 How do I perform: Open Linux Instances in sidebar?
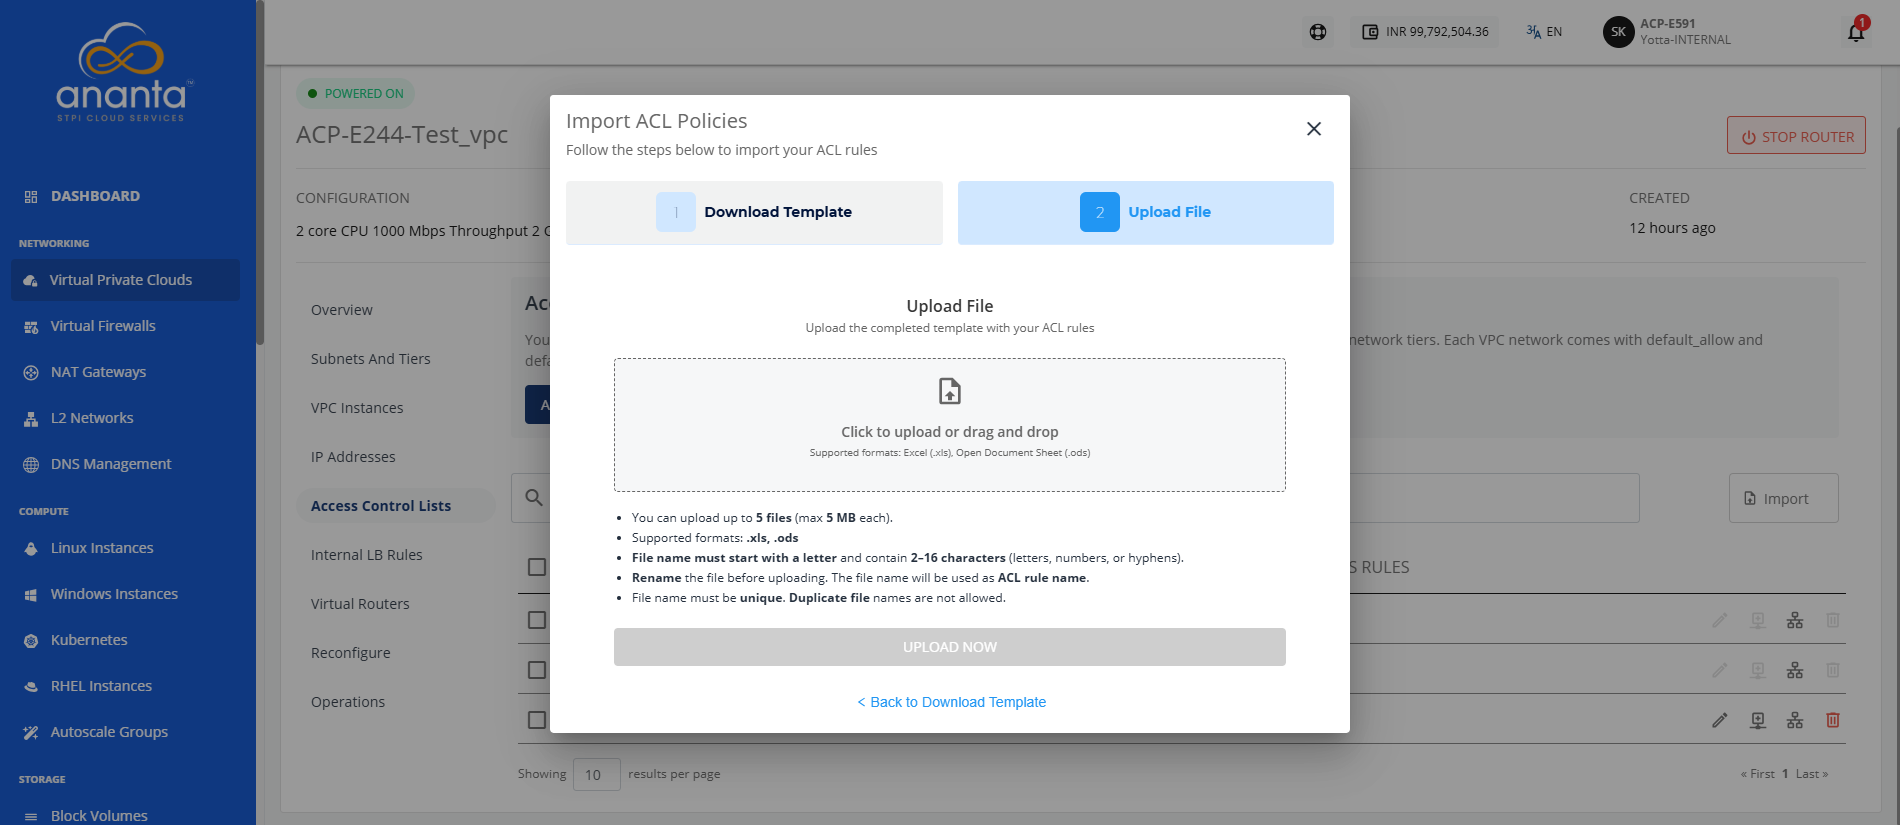pyautogui.click(x=102, y=548)
